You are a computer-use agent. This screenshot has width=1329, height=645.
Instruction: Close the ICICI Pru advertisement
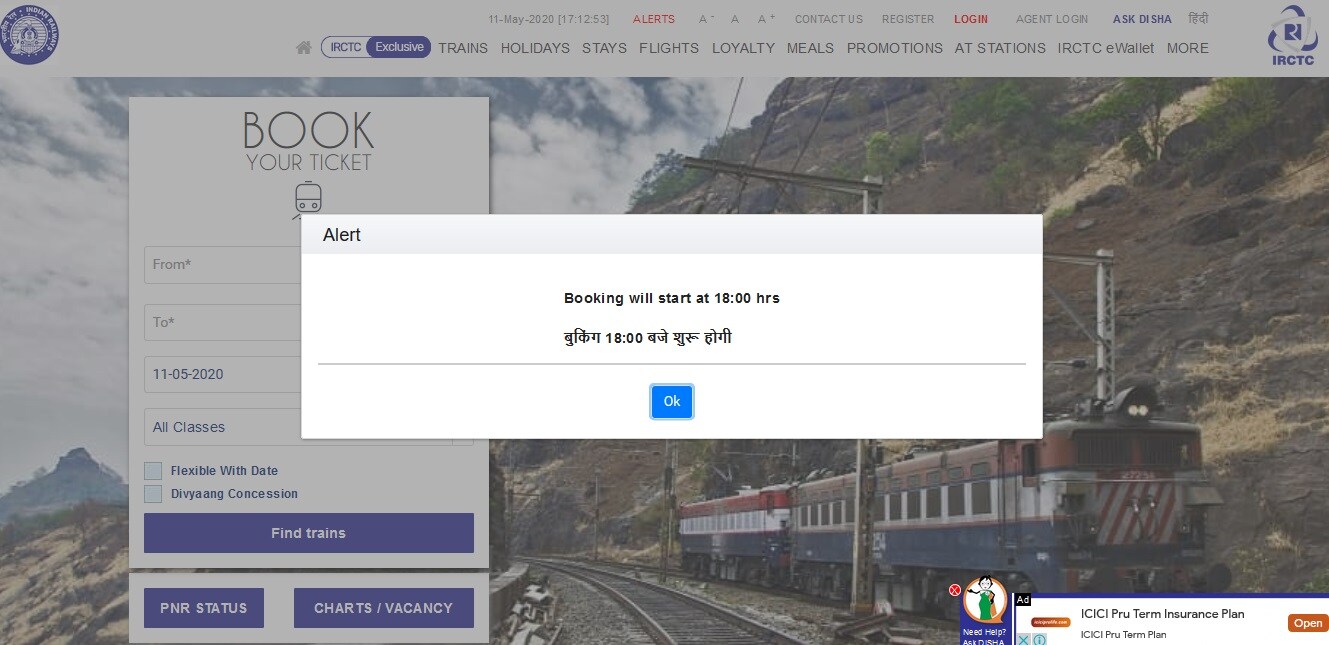pos(1023,639)
